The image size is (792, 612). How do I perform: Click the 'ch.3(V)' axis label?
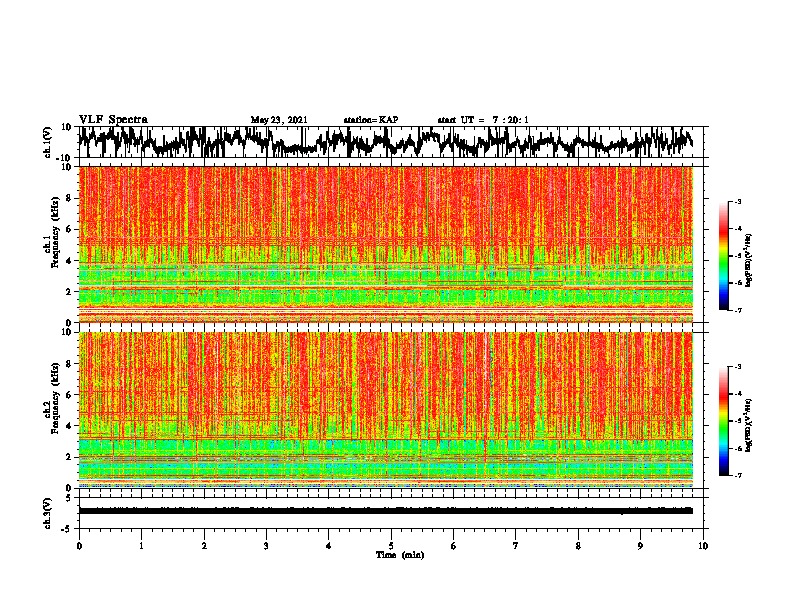coord(48,513)
